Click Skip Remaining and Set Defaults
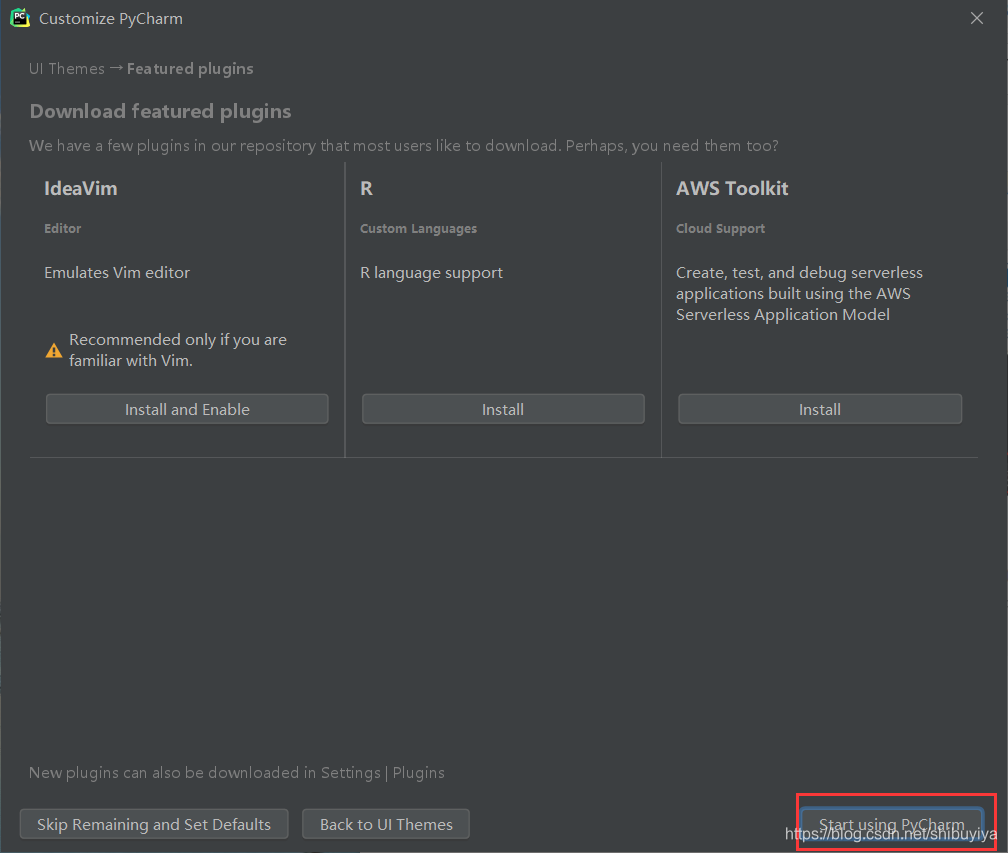The width and height of the screenshot is (1008, 853). pyautogui.click(x=154, y=824)
